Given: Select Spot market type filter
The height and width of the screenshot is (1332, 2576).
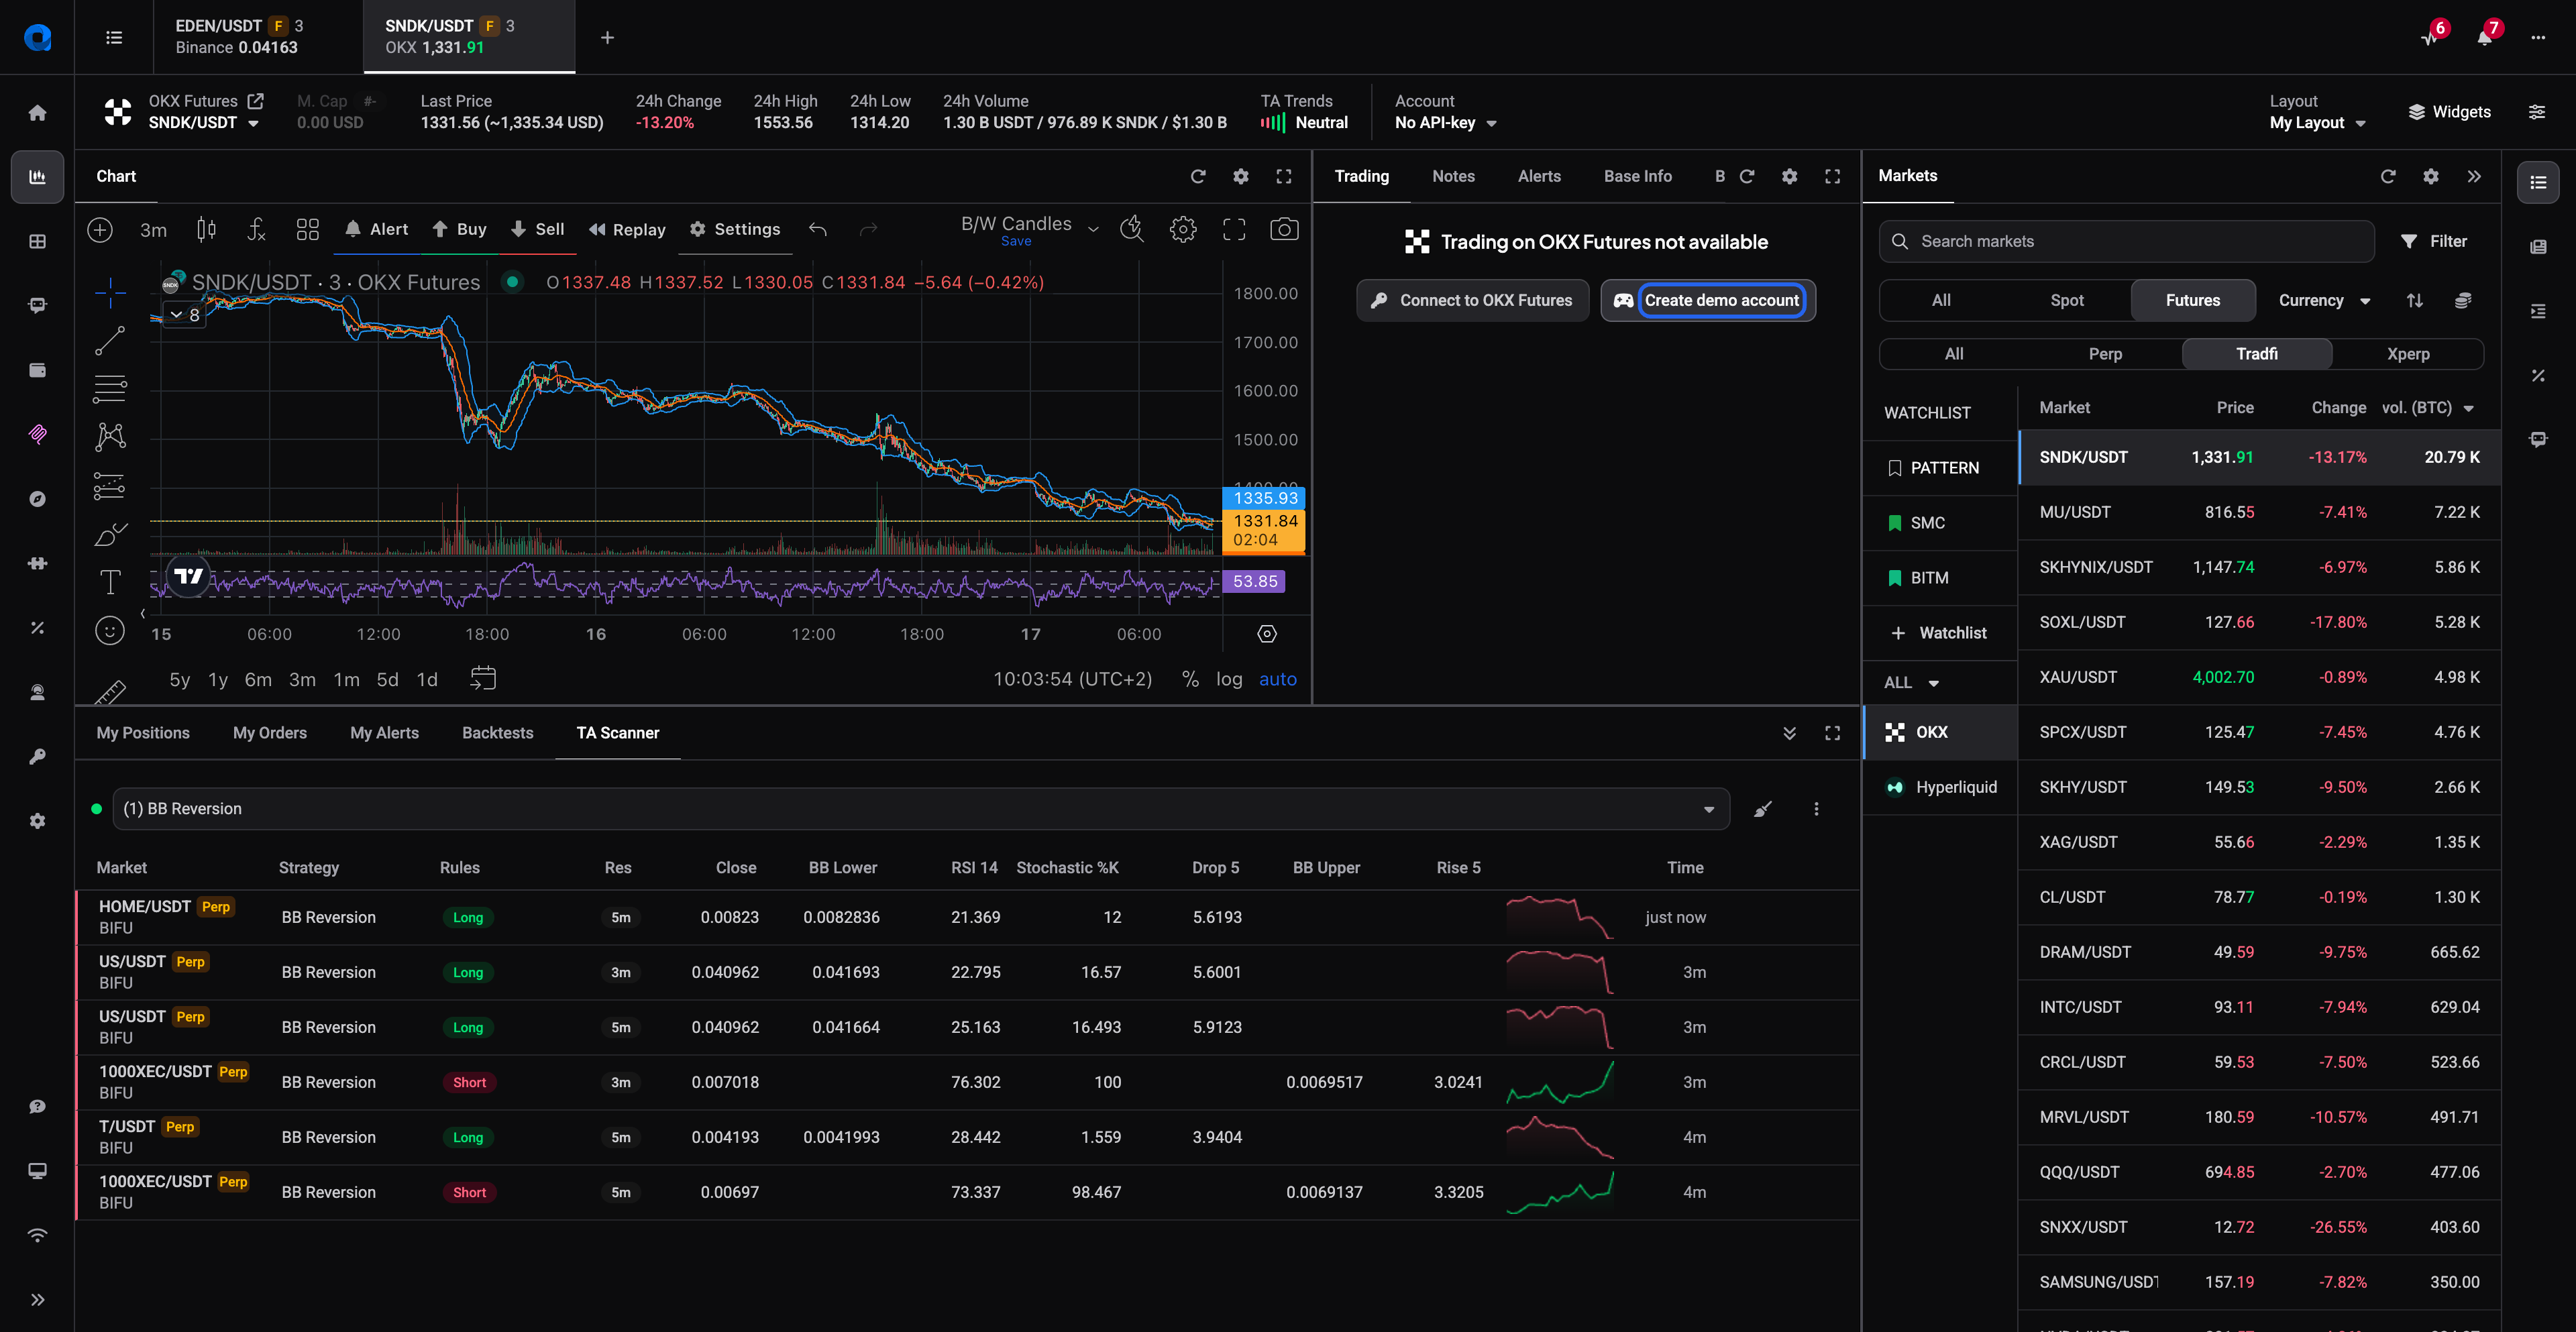Looking at the screenshot, I should coord(2067,301).
